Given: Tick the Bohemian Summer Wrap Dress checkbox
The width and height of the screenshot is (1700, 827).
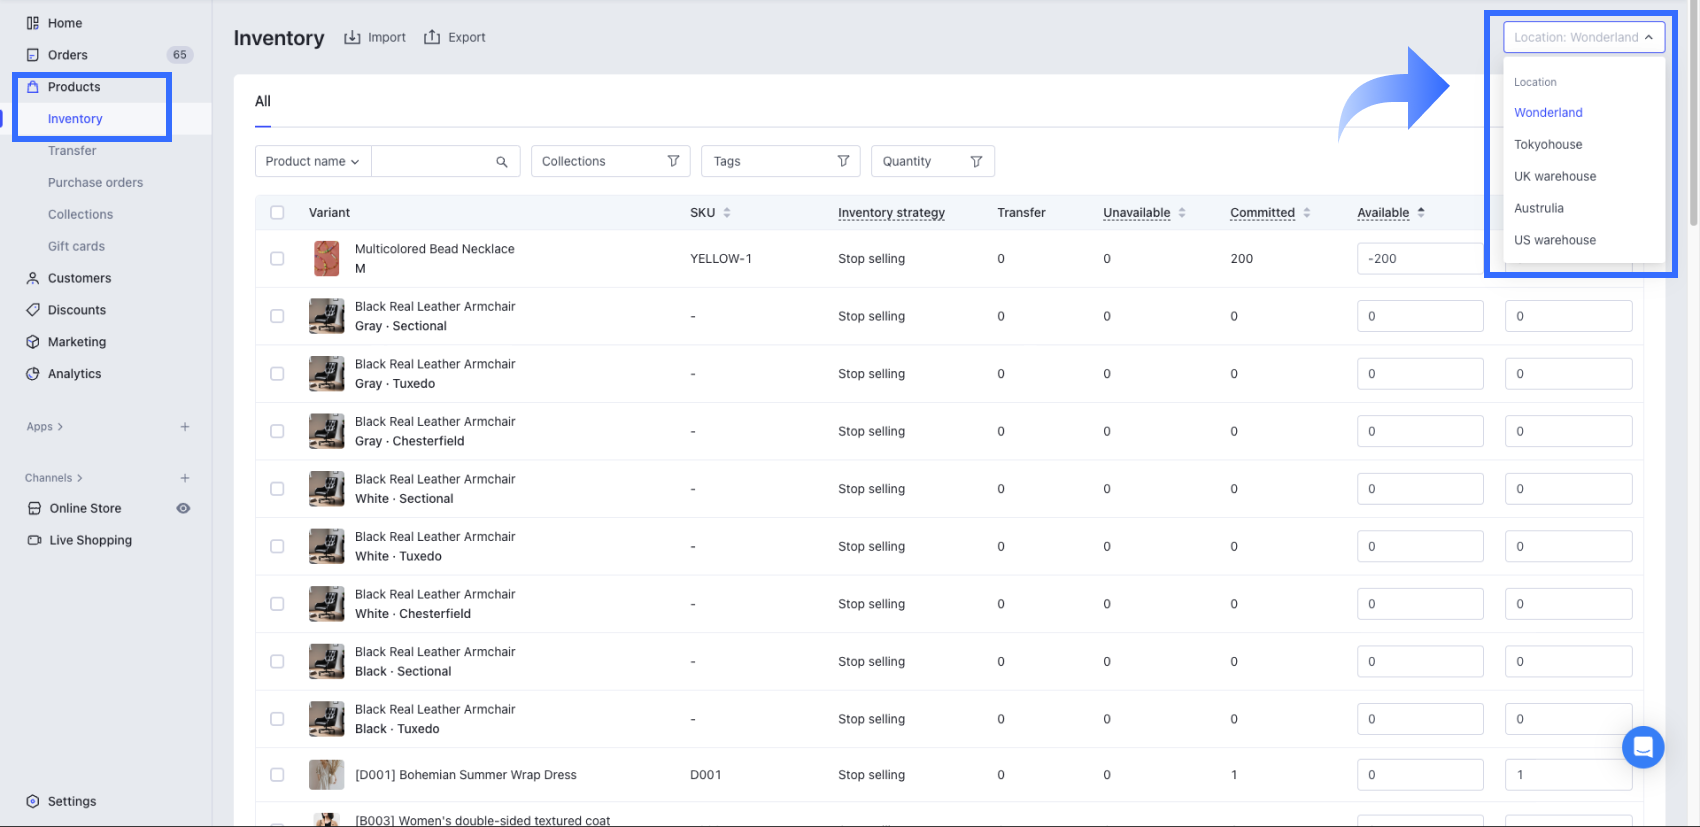Looking at the screenshot, I should coord(277,775).
